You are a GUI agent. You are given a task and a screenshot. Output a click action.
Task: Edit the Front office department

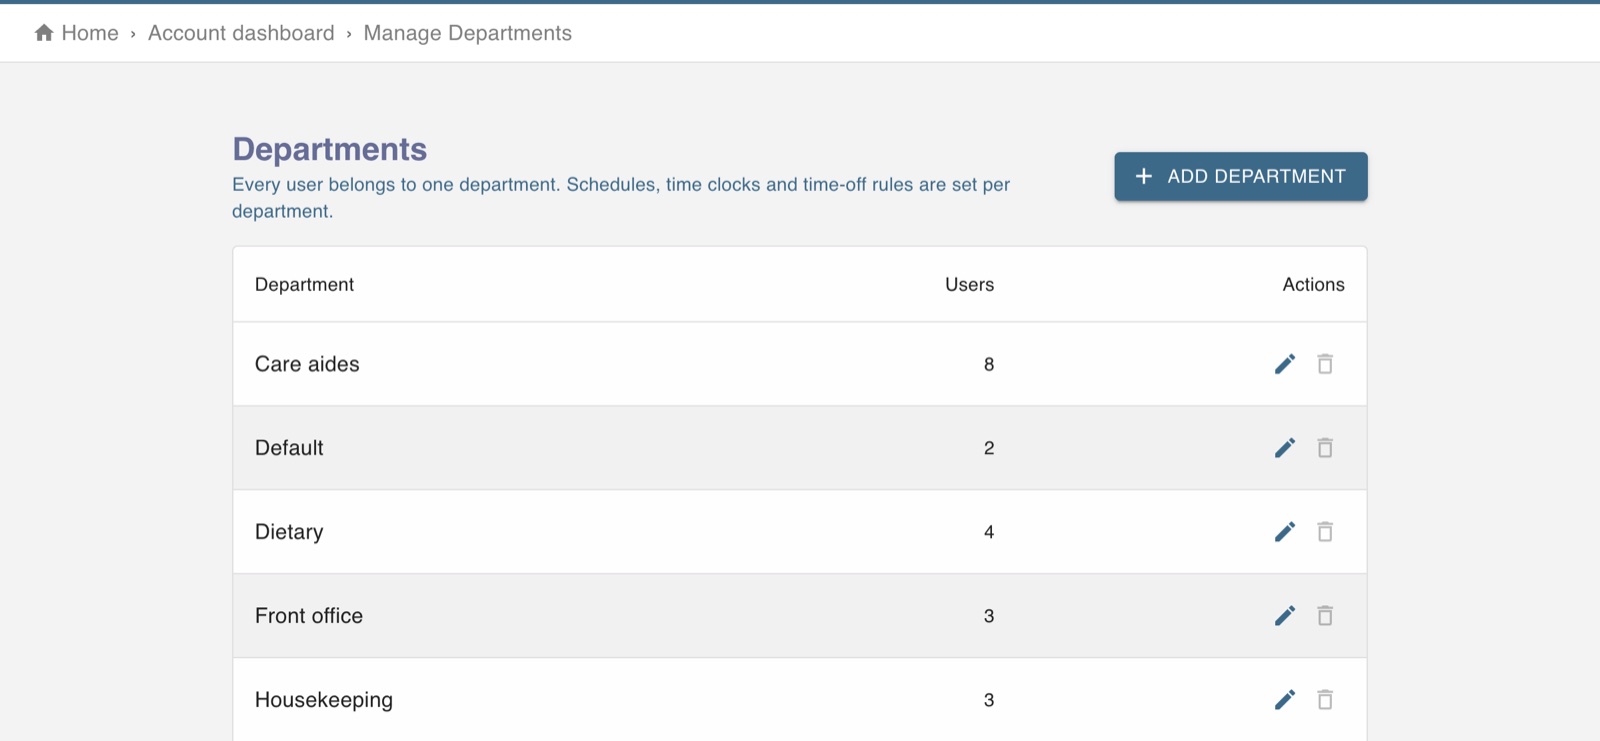(x=1285, y=616)
